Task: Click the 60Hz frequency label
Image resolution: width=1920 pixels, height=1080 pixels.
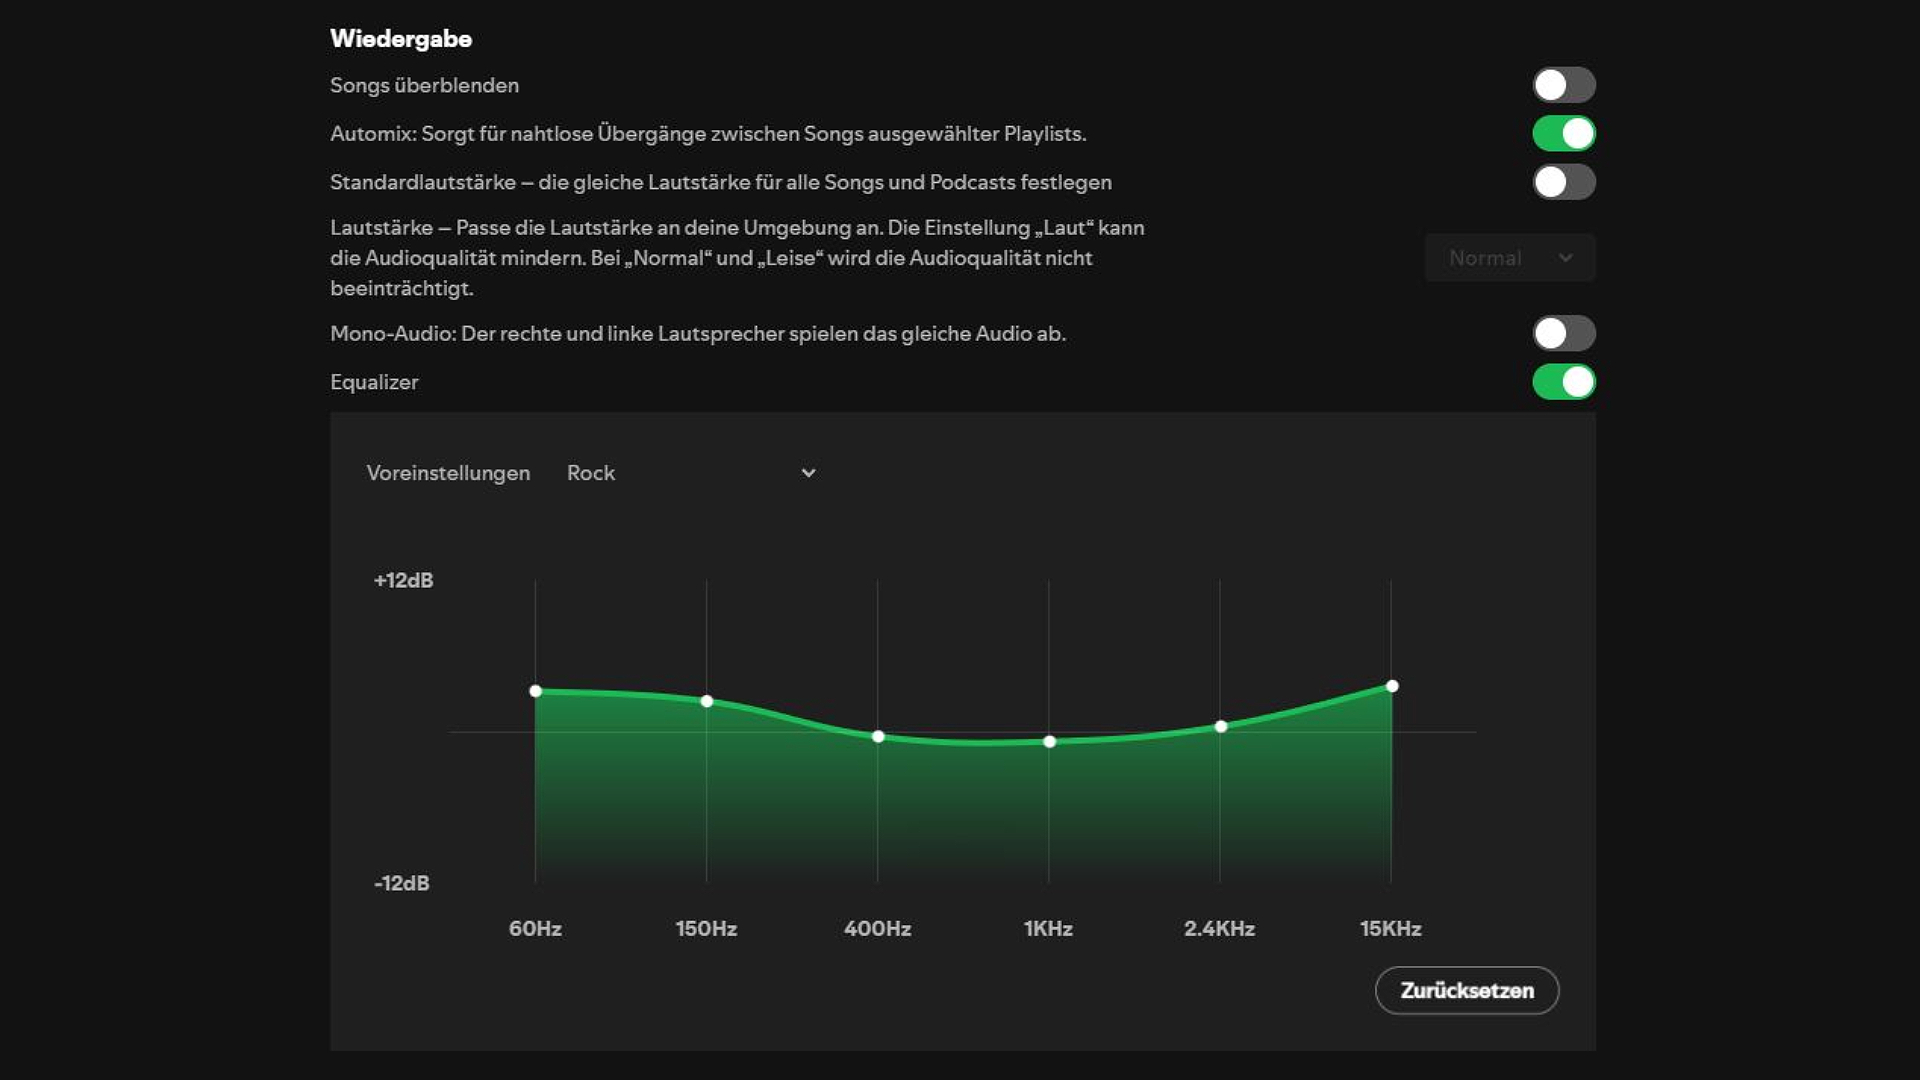Action: coord(535,928)
